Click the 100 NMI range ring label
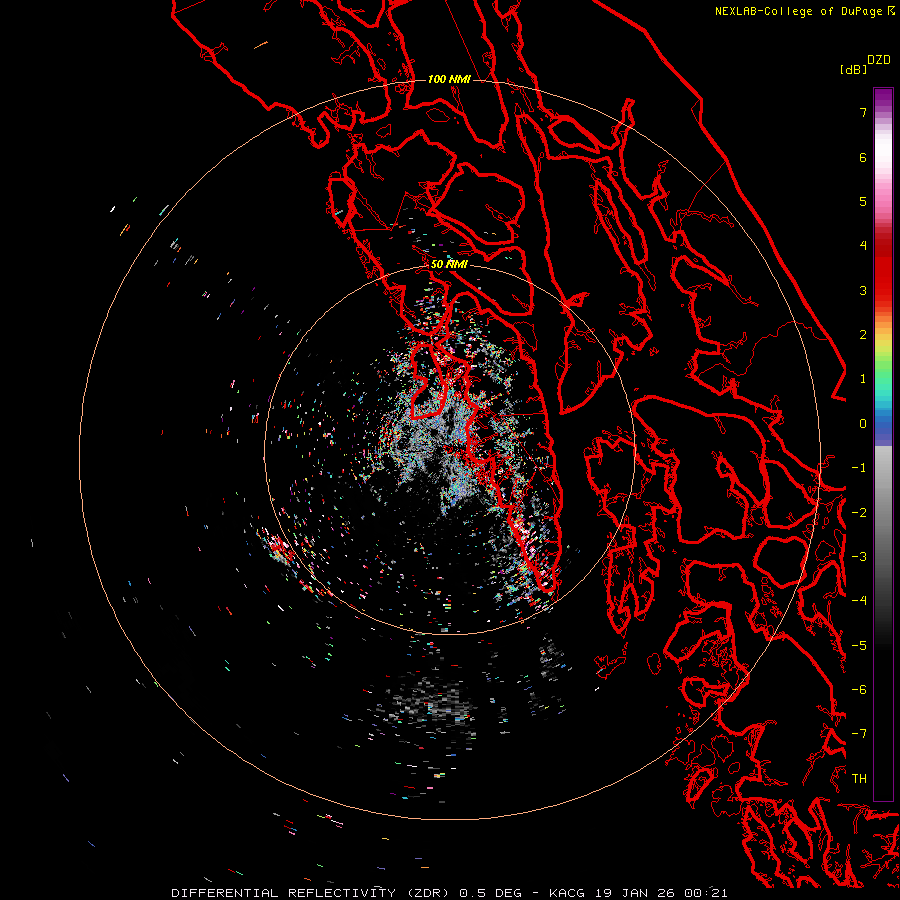Image resolution: width=900 pixels, height=900 pixels. 449,79
